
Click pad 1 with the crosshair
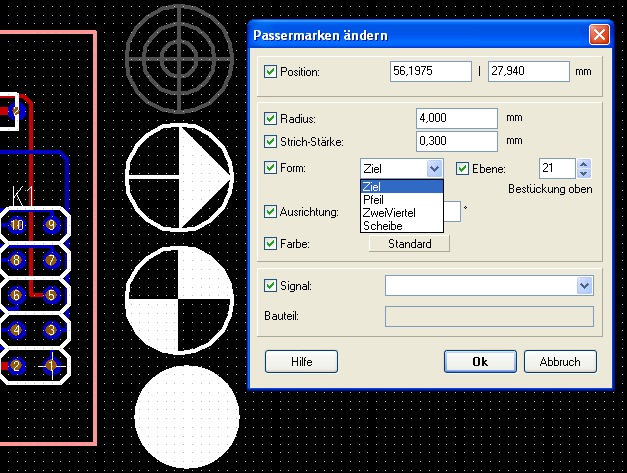point(51,366)
